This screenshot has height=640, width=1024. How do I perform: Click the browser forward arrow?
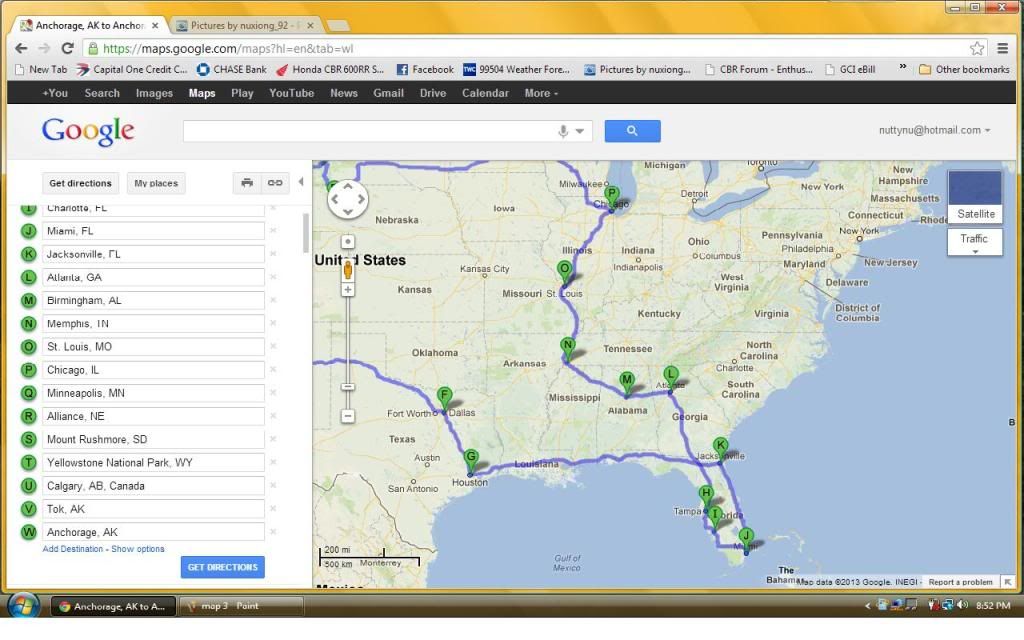point(44,48)
